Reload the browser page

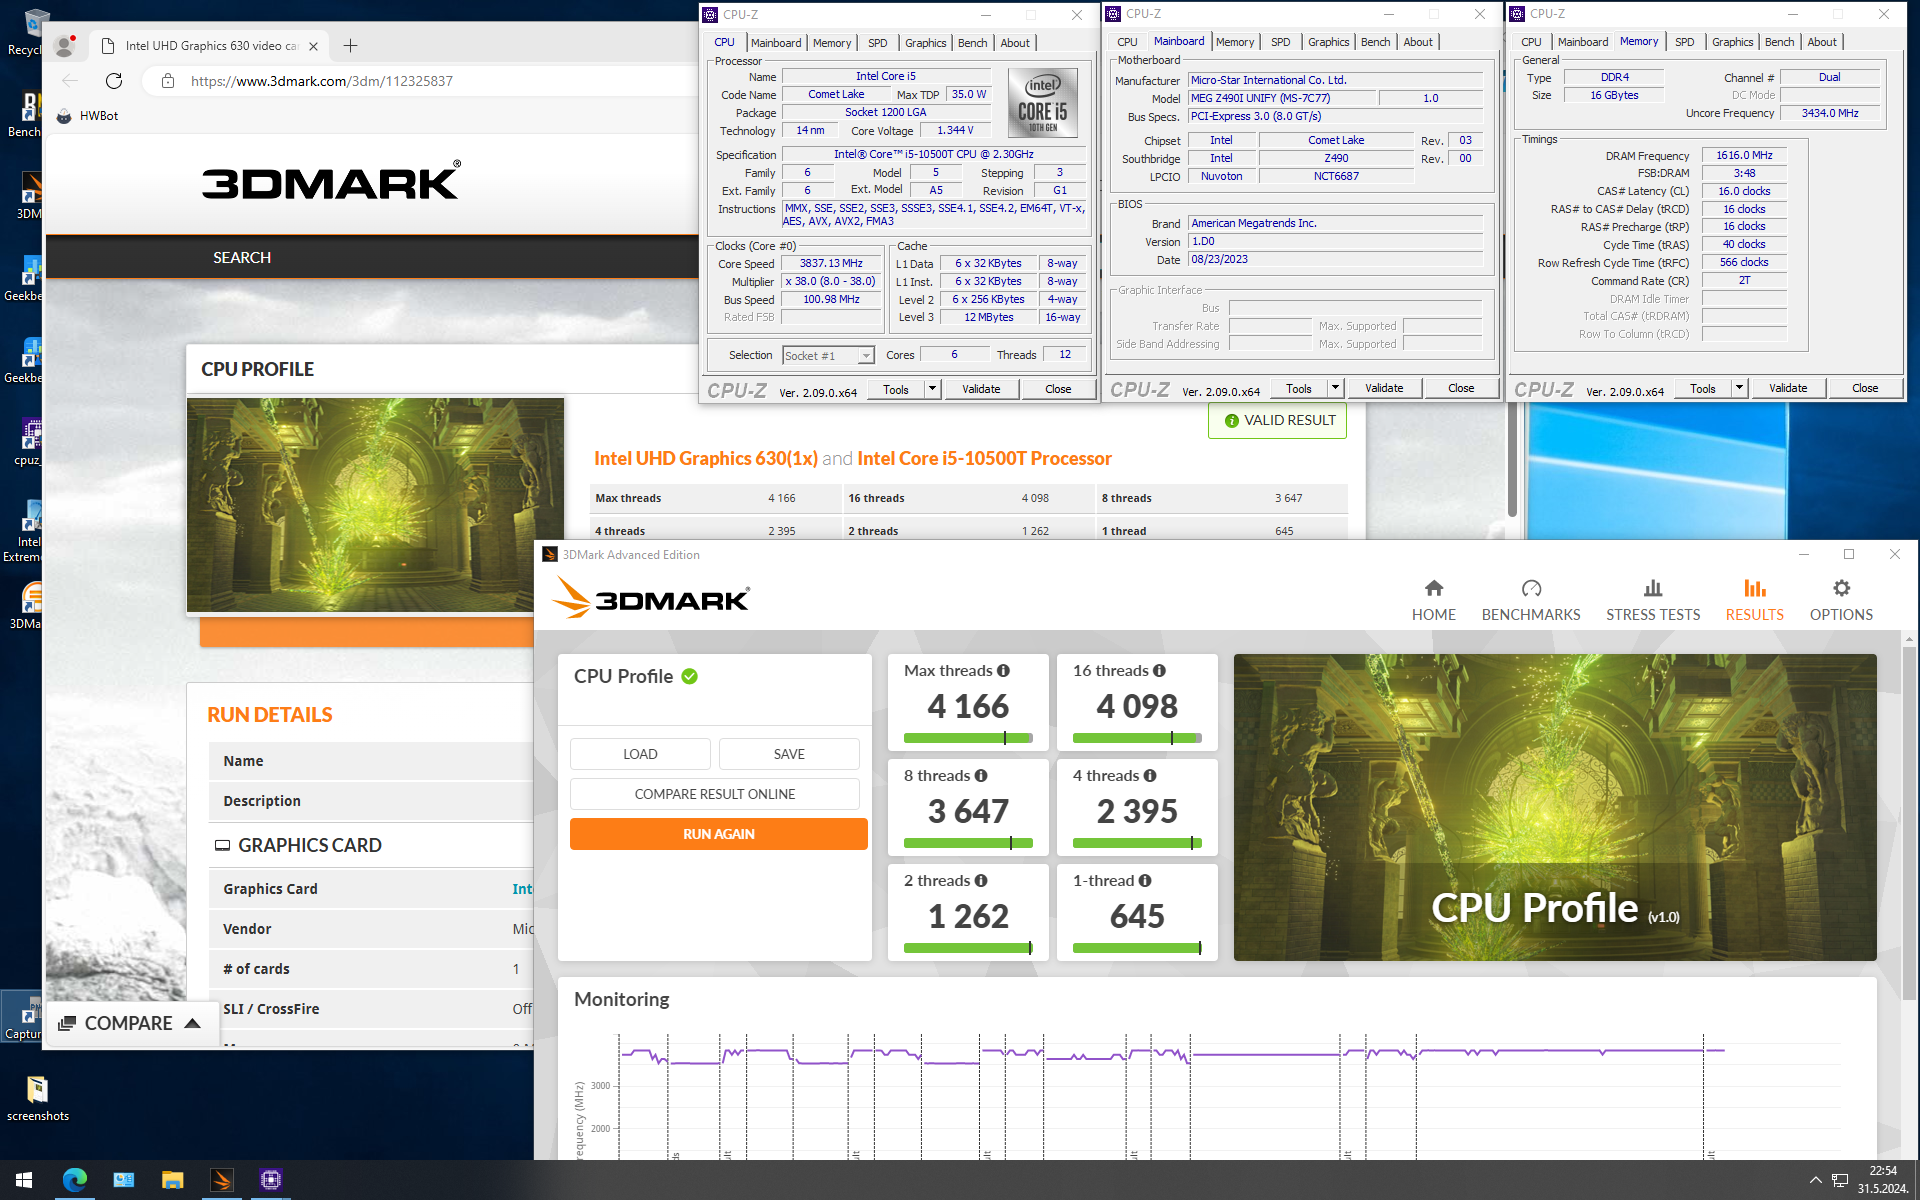coord(114,81)
